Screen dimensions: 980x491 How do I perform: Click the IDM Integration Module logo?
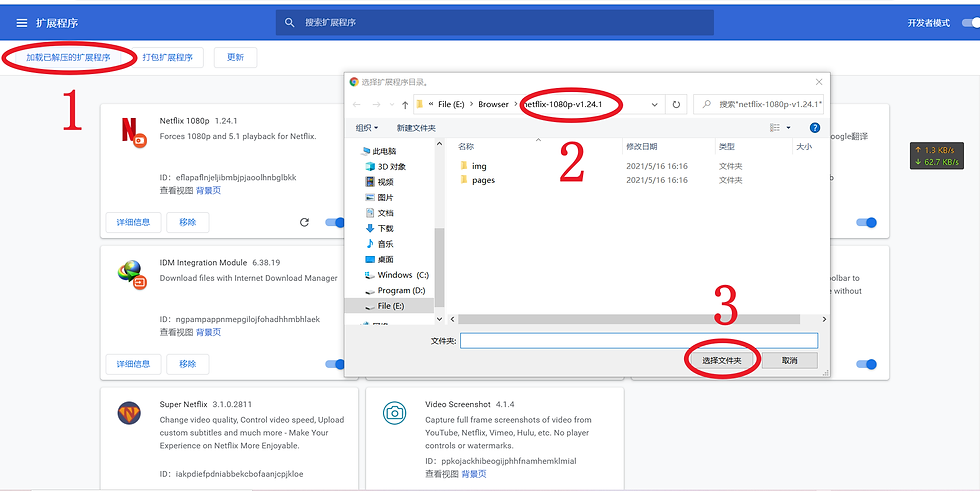[x=132, y=275]
